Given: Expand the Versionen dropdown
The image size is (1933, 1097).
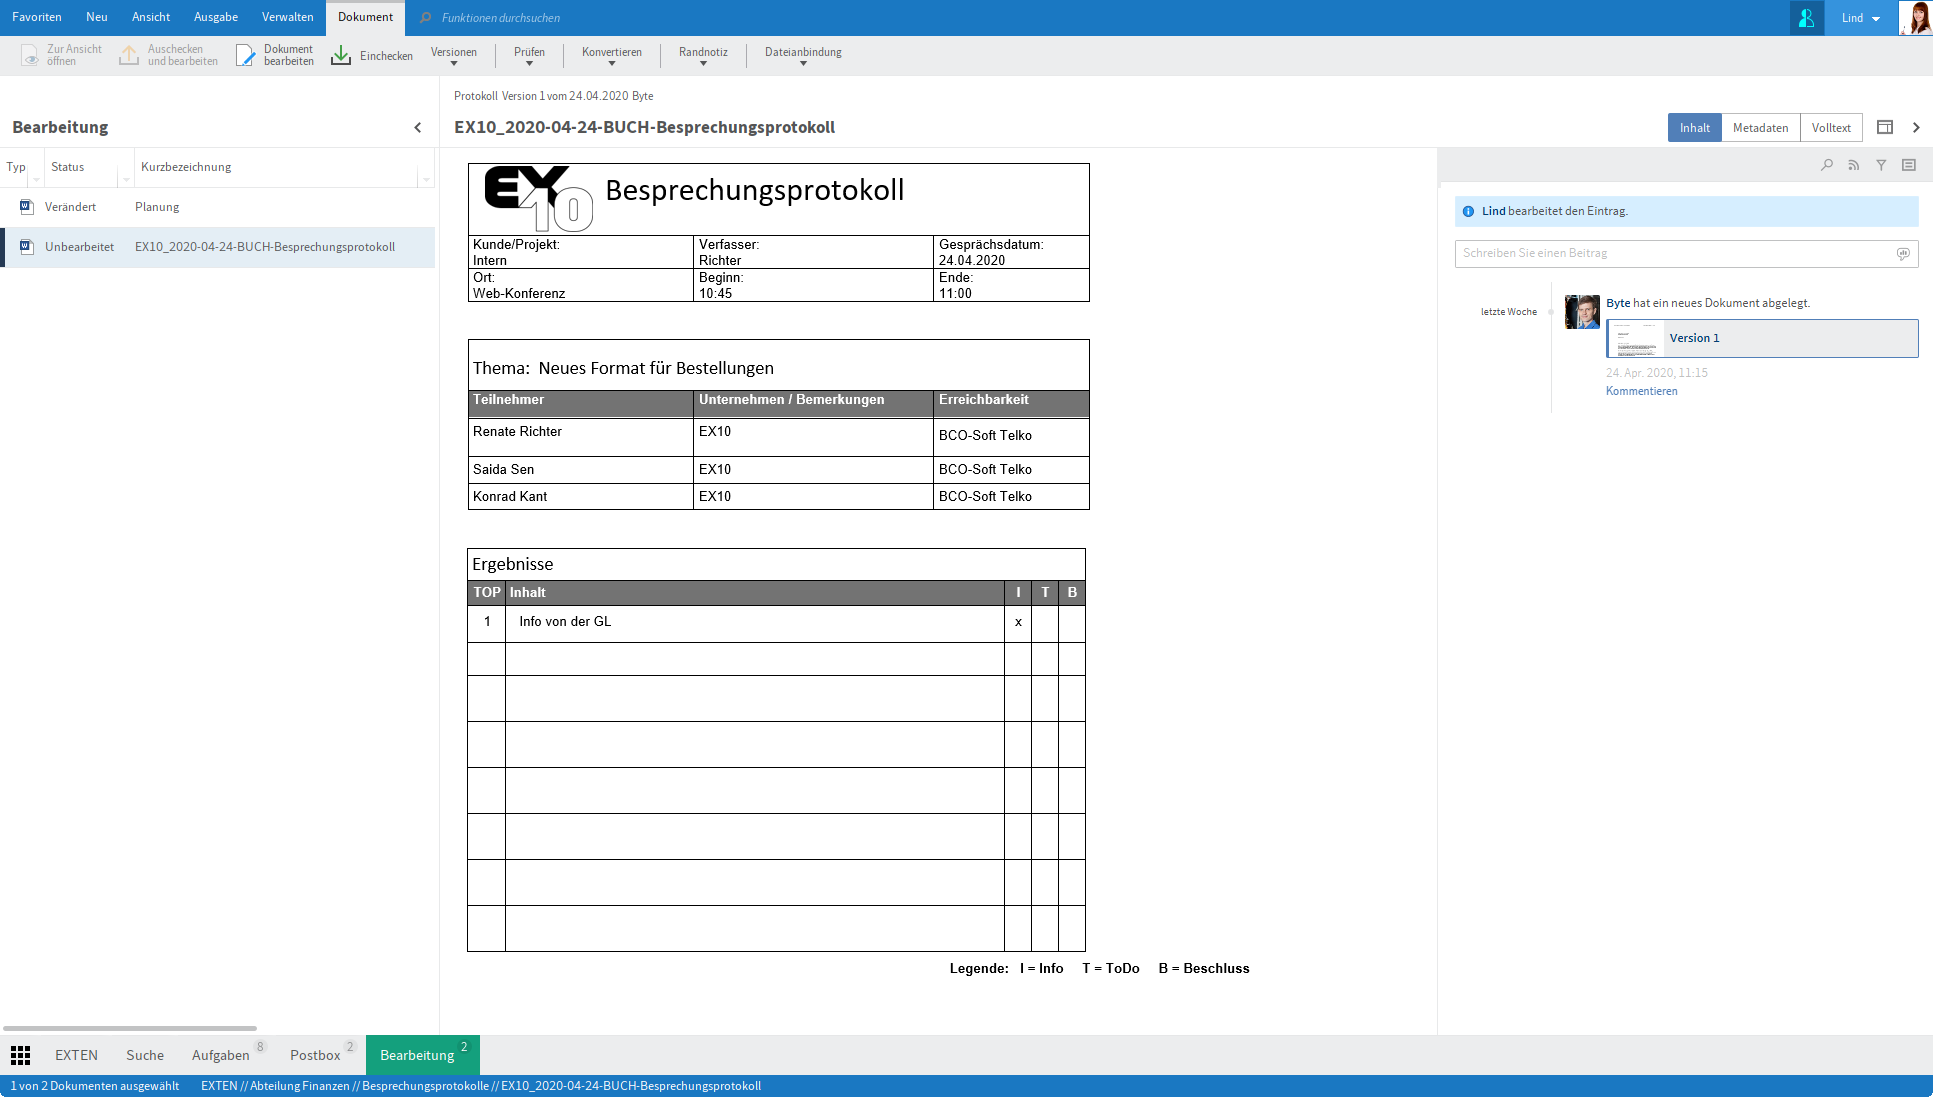Looking at the screenshot, I should (454, 56).
